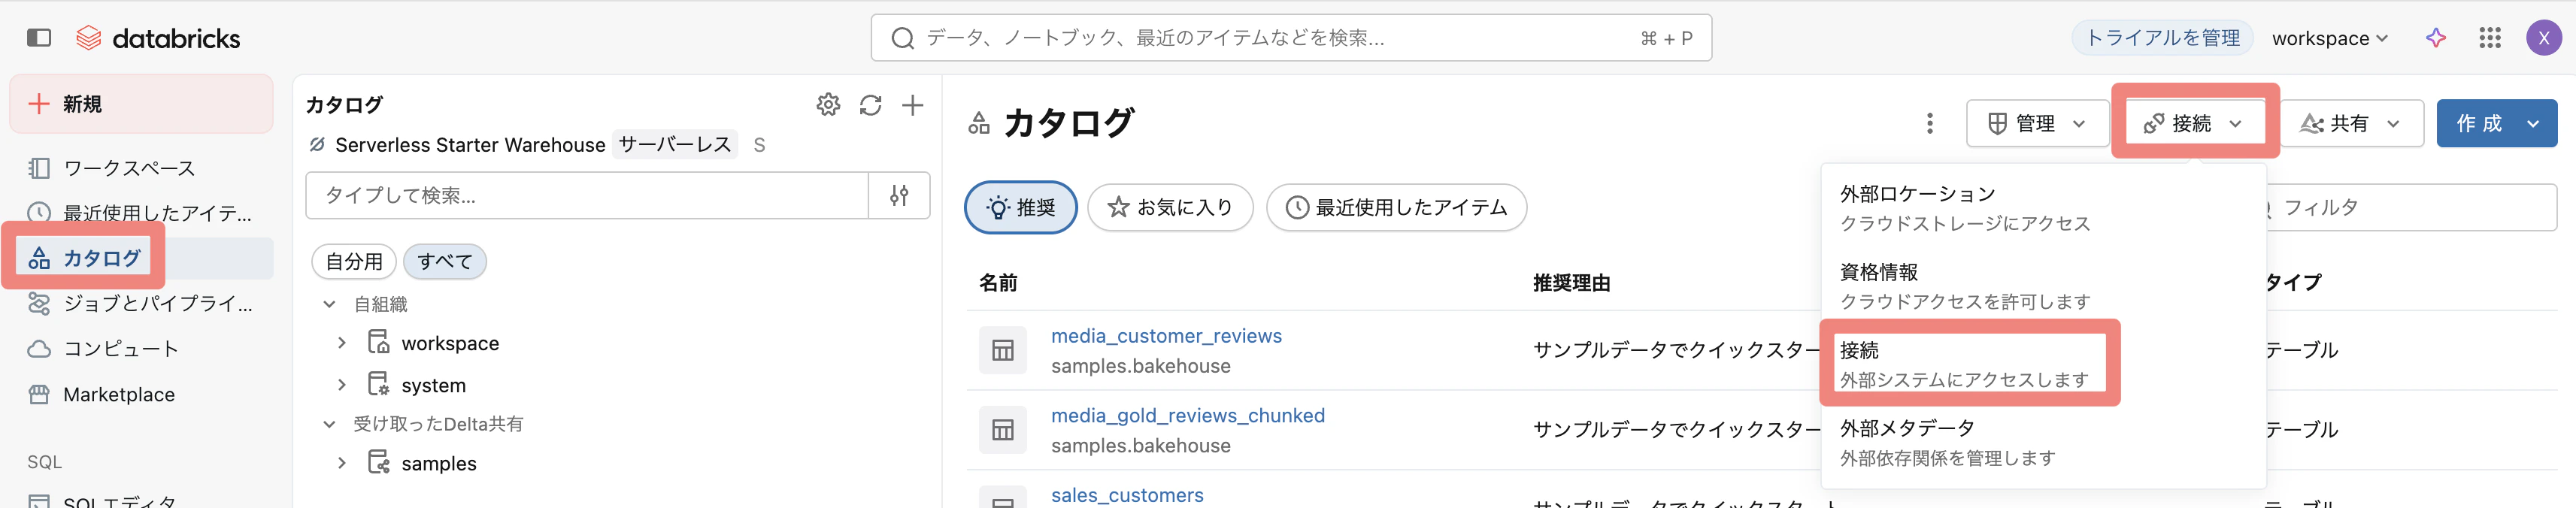
Task: Open Compute in the sidebar
Action: 140,349
